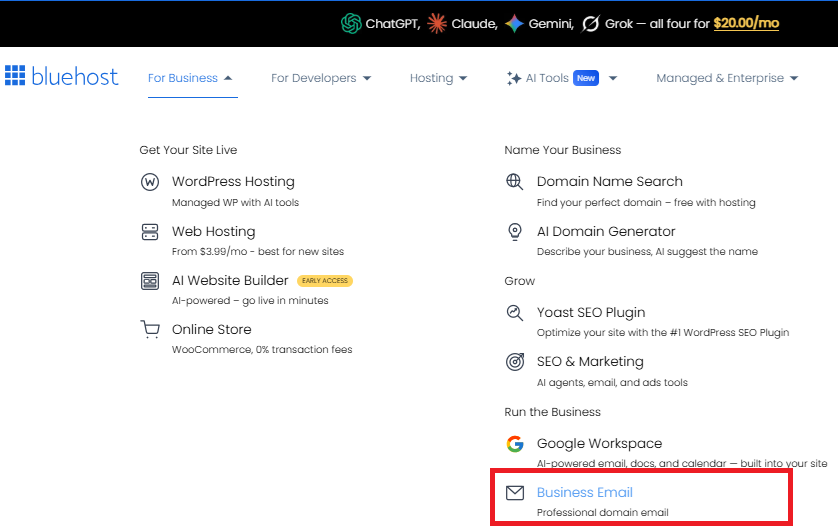Click the Claude starburst icon in banner

[x=437, y=24]
